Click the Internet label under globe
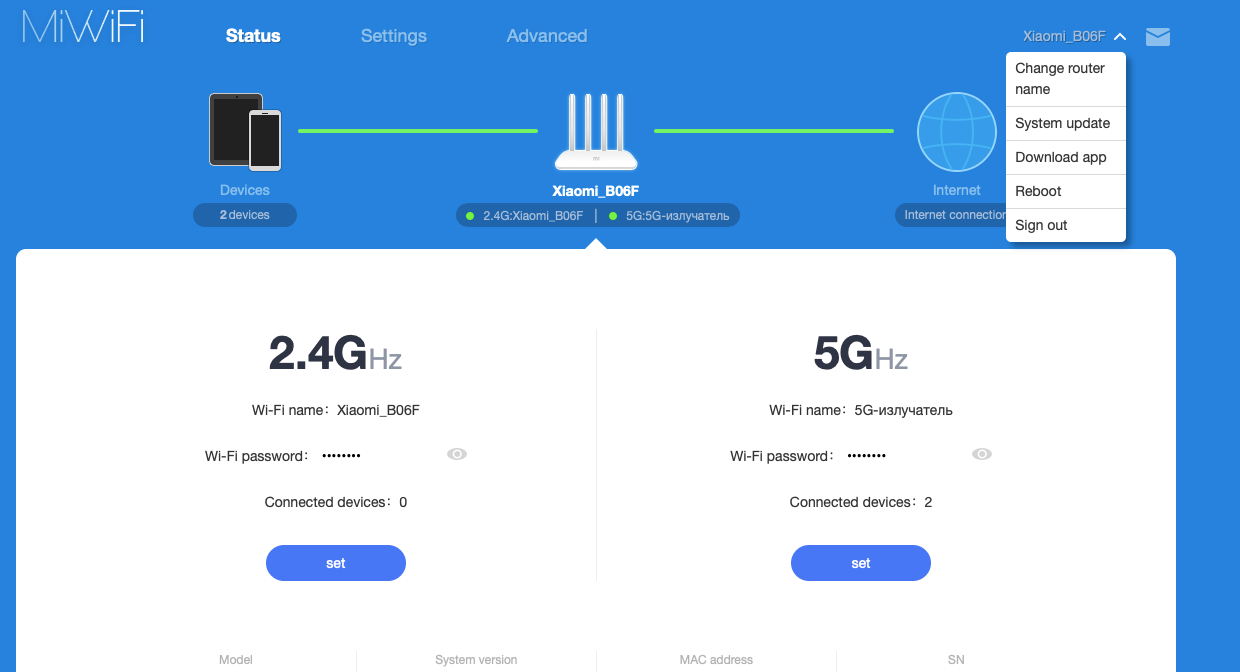This screenshot has height=672, width=1240. coord(957,190)
